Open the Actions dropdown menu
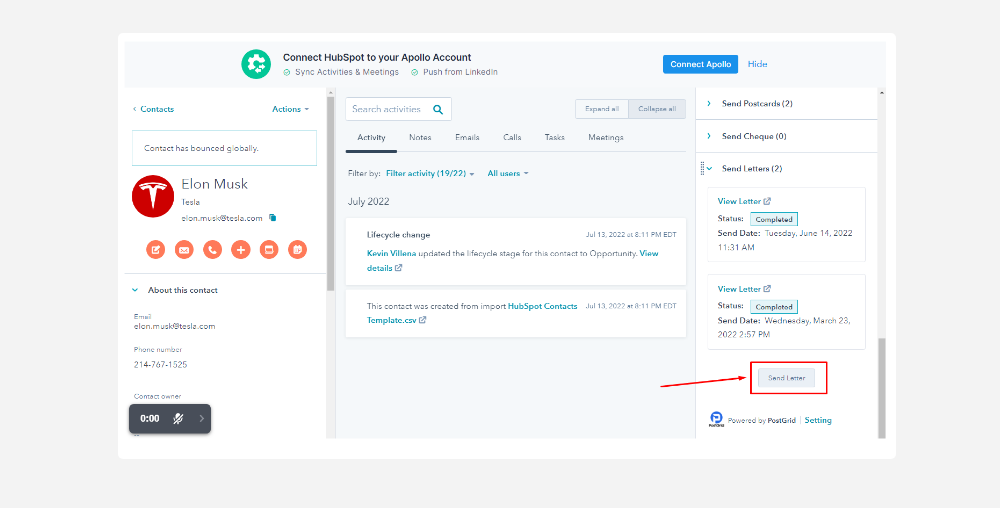Screen dimensions: 1000x508 click(x=290, y=109)
